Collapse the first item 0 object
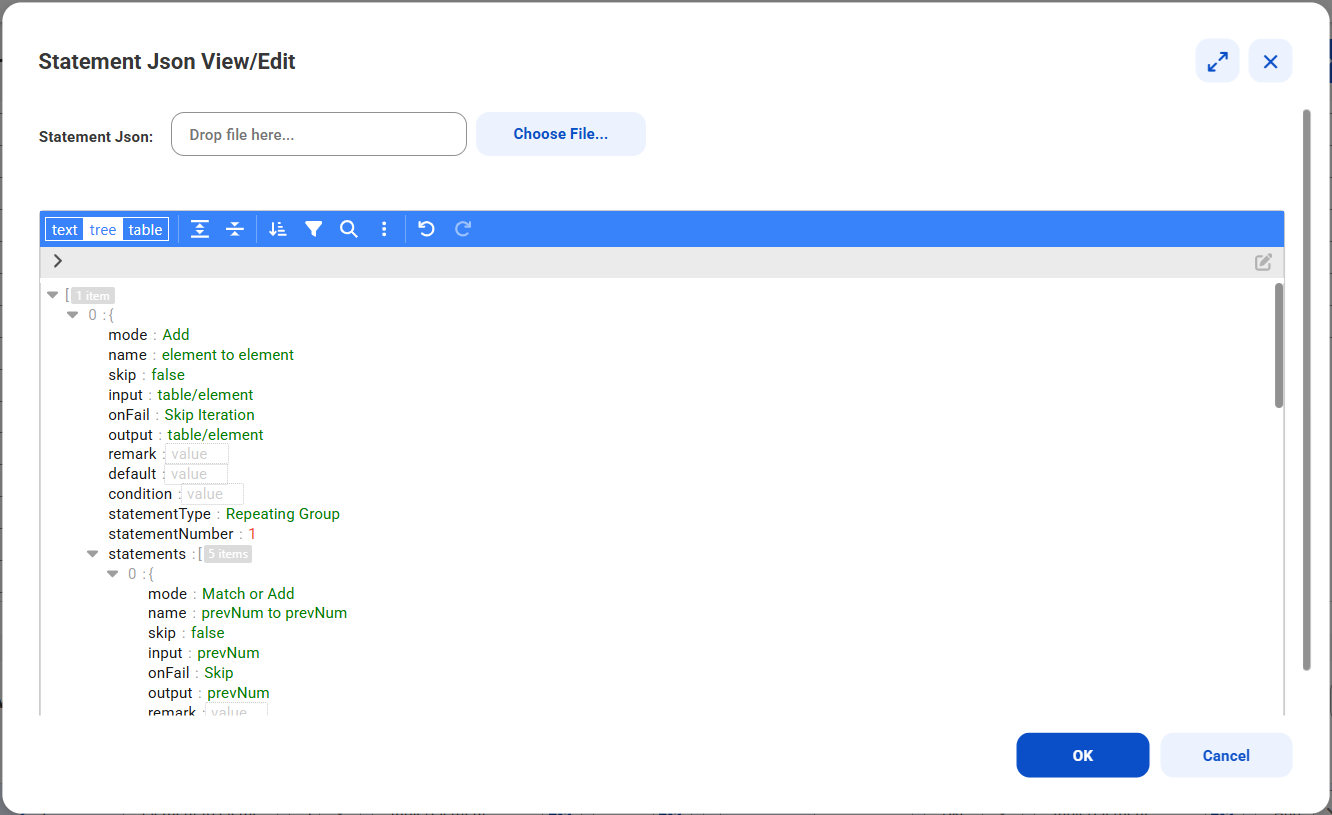1332x815 pixels. click(73, 315)
